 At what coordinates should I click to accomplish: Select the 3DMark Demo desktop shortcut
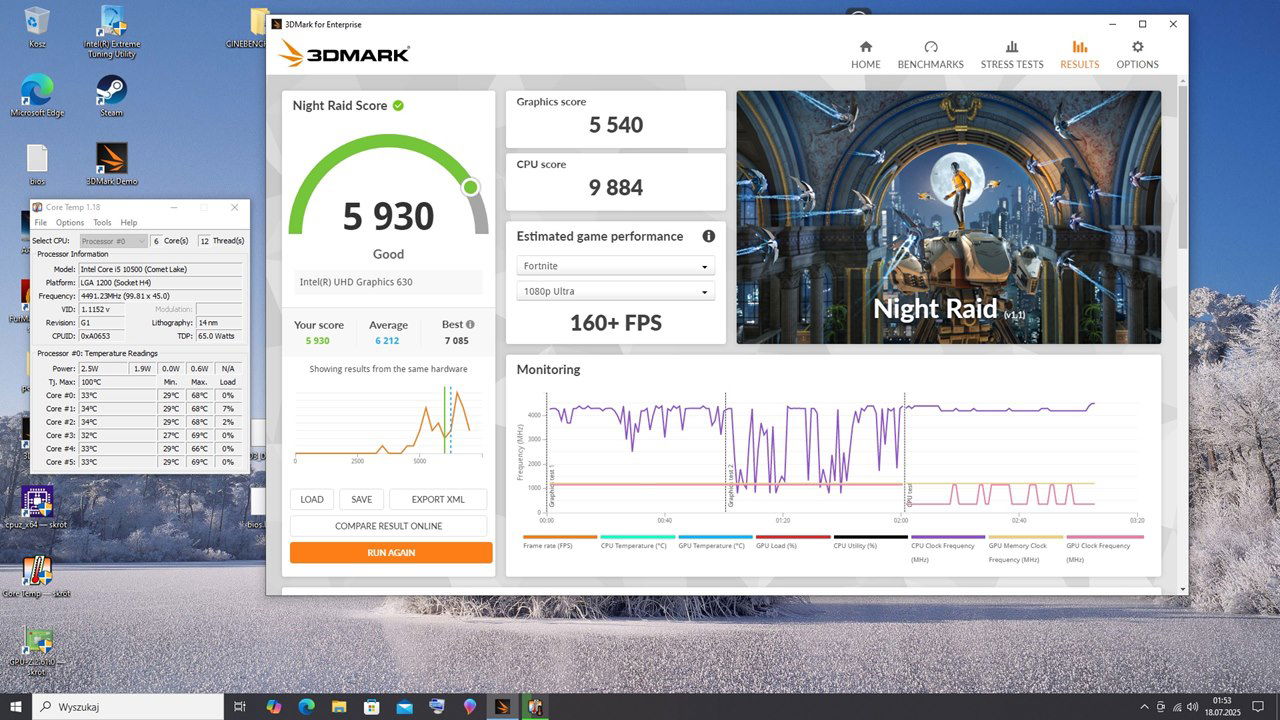[111, 165]
